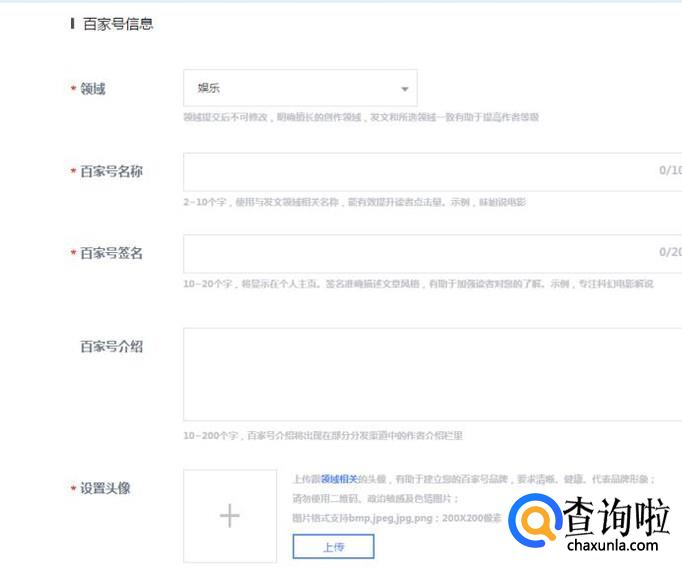The height and width of the screenshot is (576, 682).
Task: Click the 0/20 character counter
Action: [669, 252]
